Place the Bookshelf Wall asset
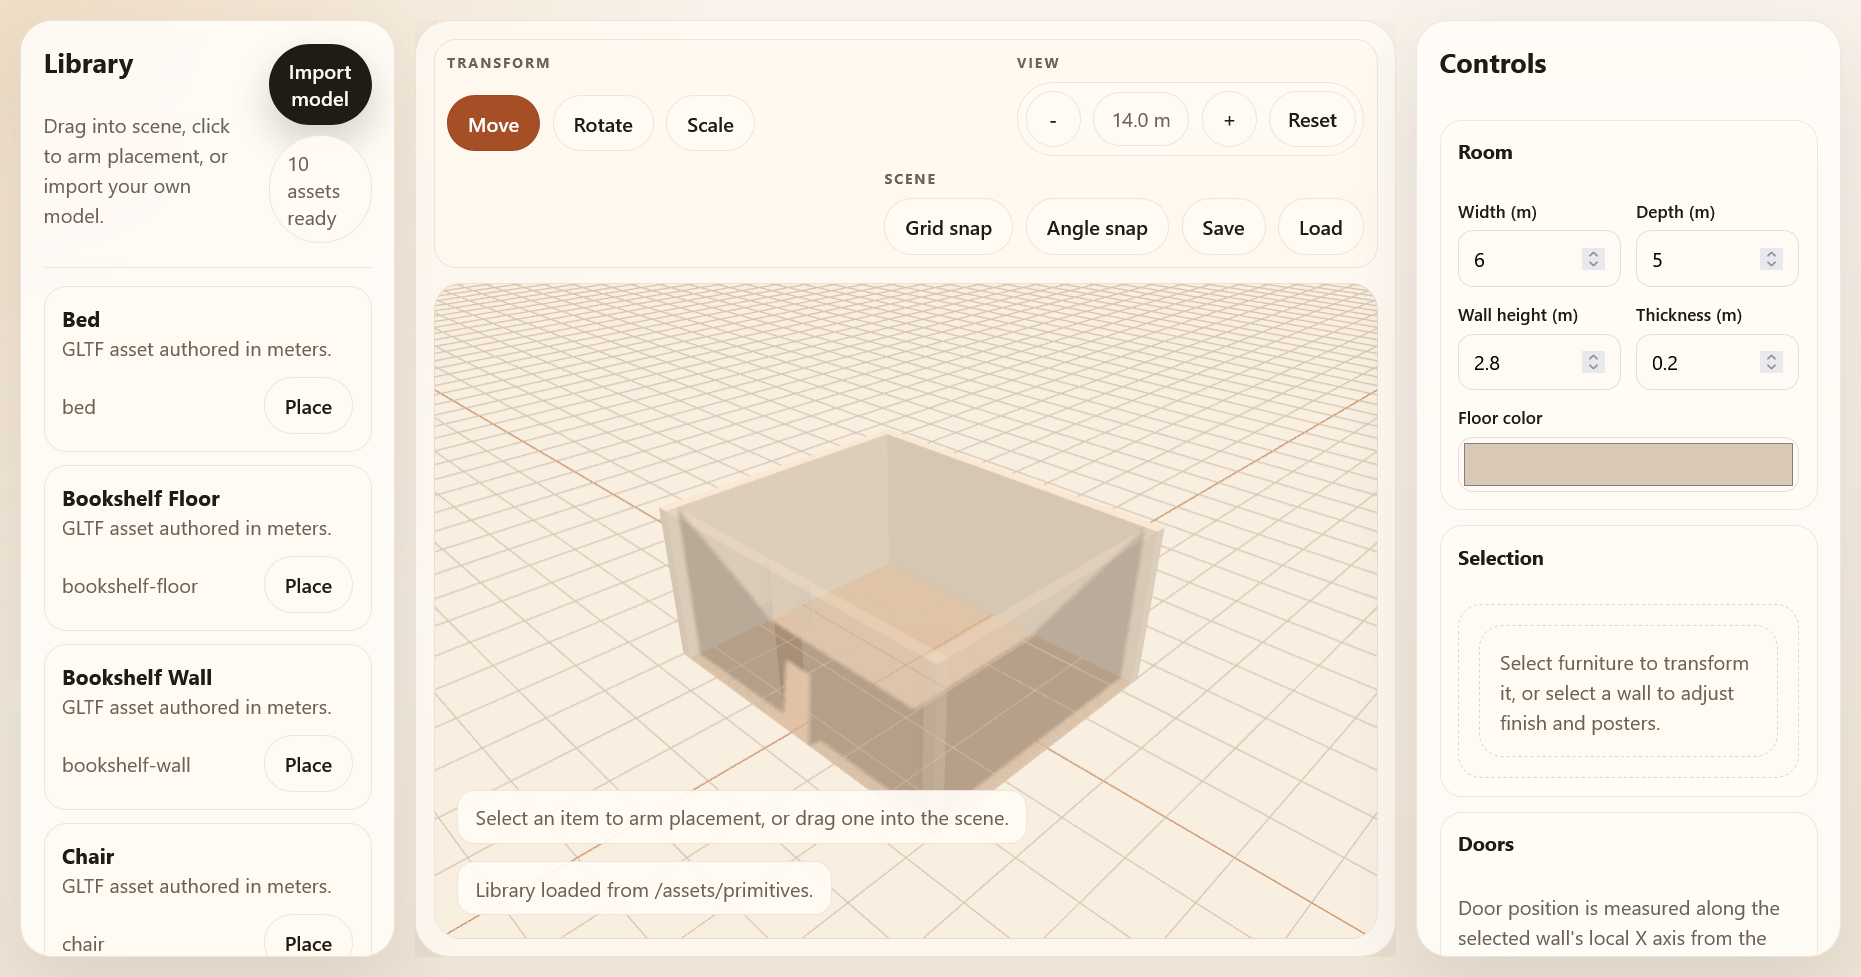 (x=308, y=765)
